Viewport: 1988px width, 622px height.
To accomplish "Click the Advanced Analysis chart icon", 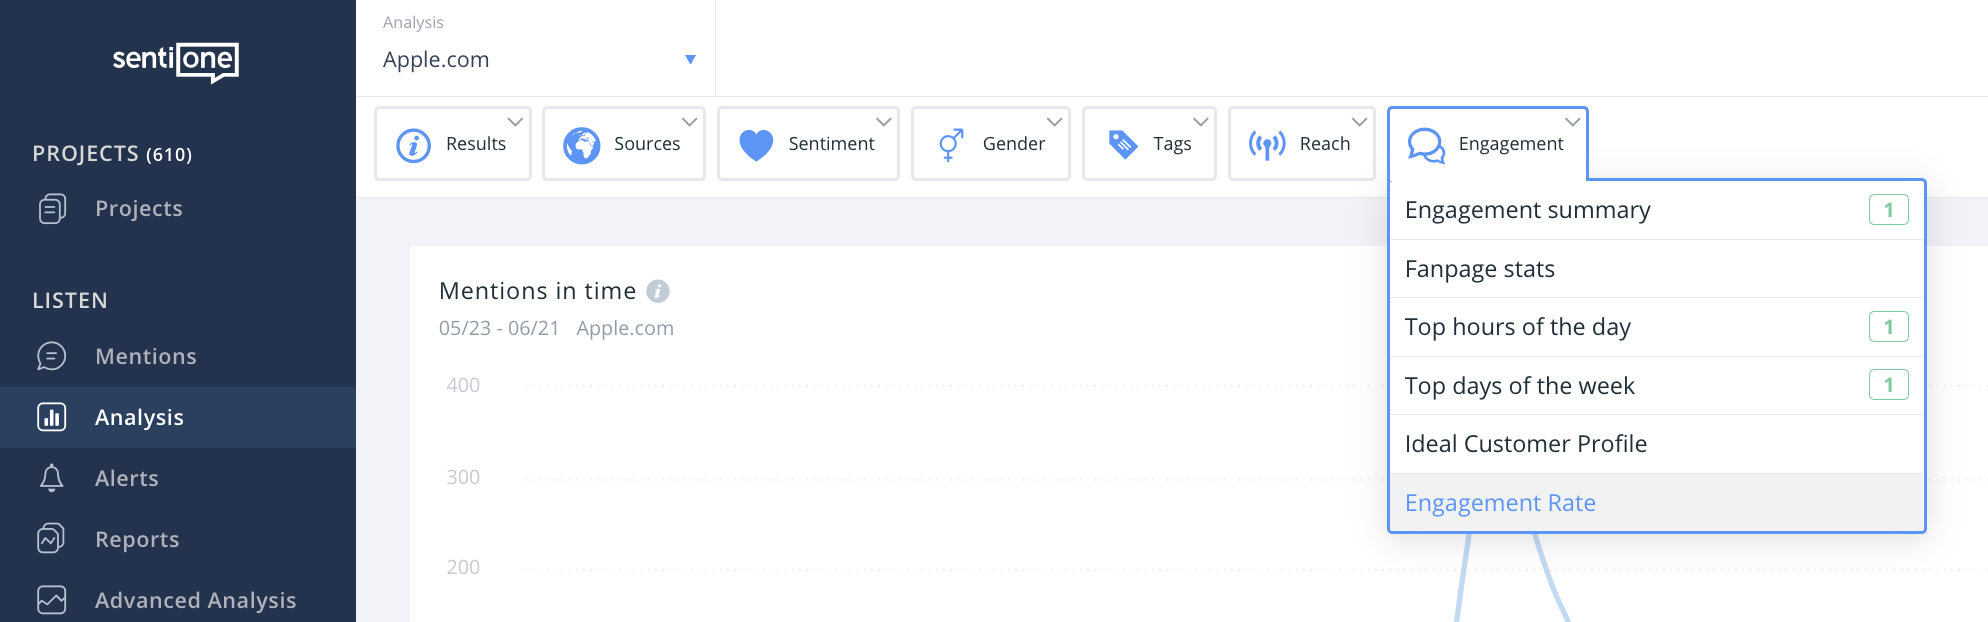I will click(52, 600).
